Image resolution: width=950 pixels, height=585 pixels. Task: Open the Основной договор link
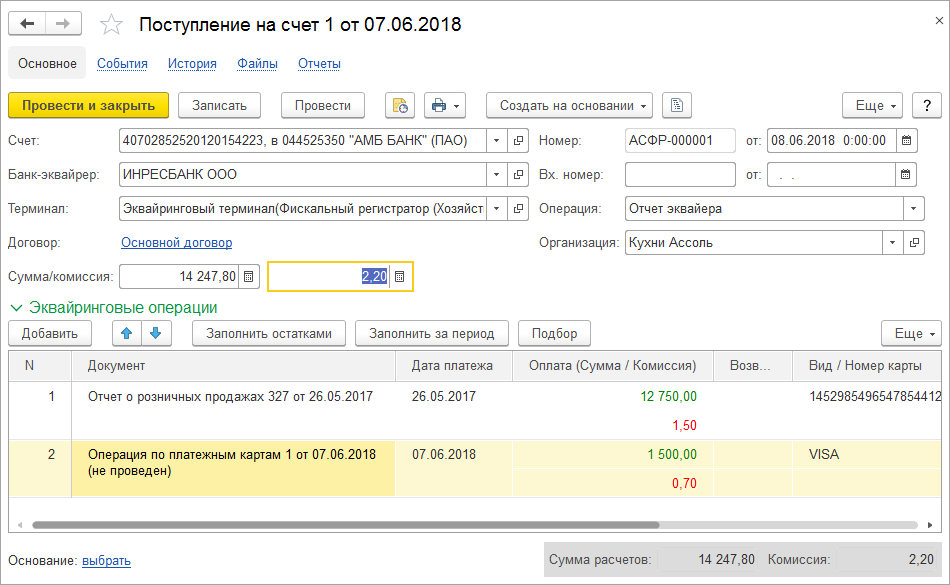pos(176,243)
